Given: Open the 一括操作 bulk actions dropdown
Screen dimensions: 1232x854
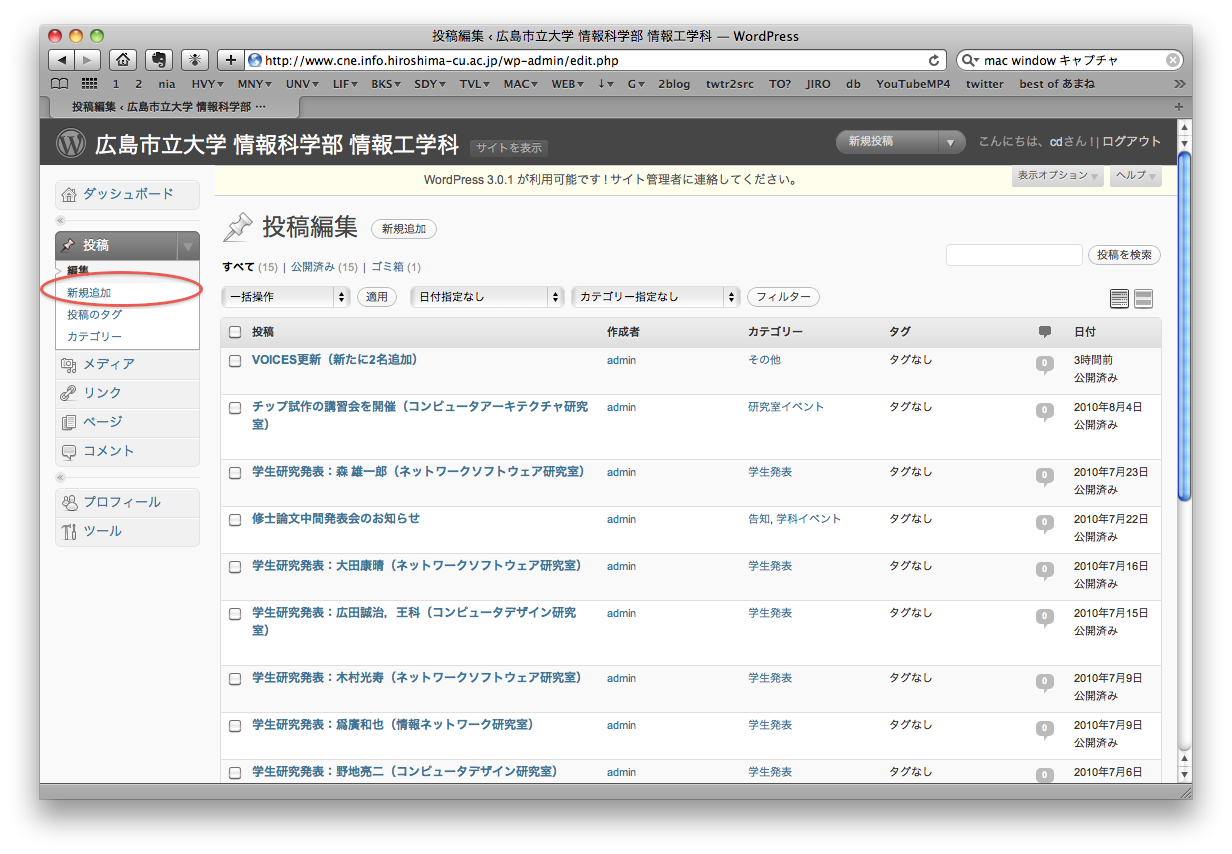Looking at the screenshot, I should click(285, 297).
